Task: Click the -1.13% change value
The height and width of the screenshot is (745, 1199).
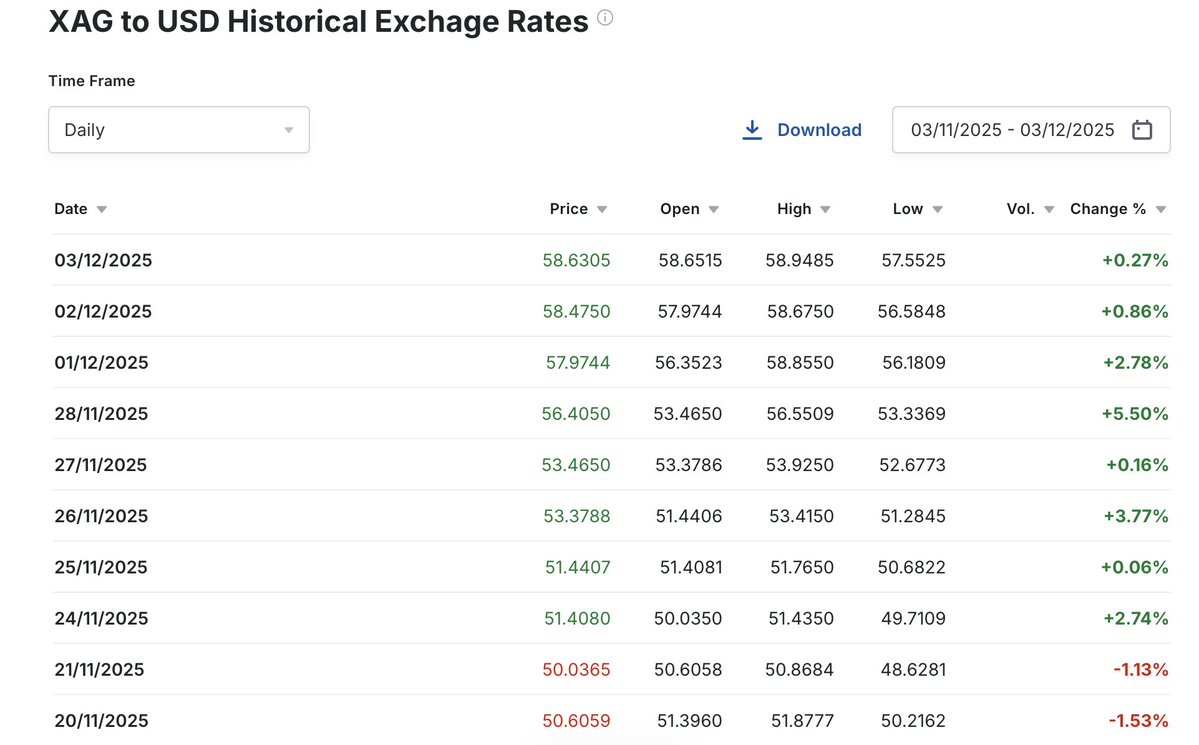Action: [x=1141, y=670]
